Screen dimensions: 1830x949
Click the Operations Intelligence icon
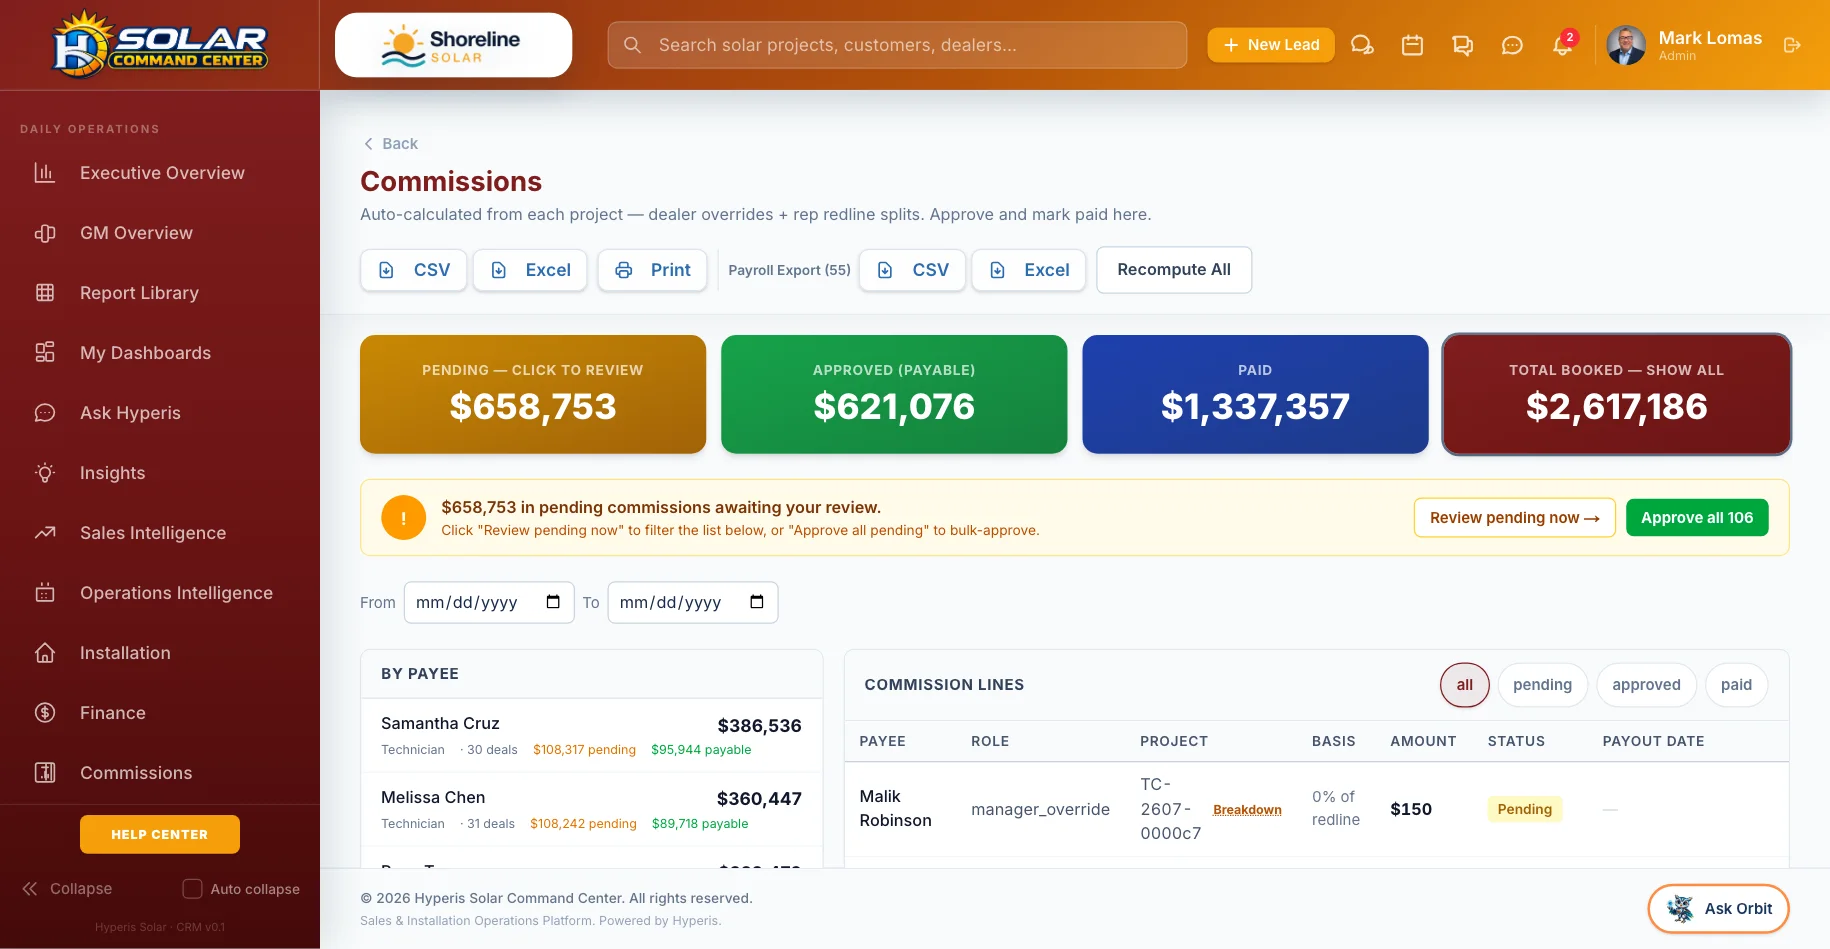coord(45,593)
